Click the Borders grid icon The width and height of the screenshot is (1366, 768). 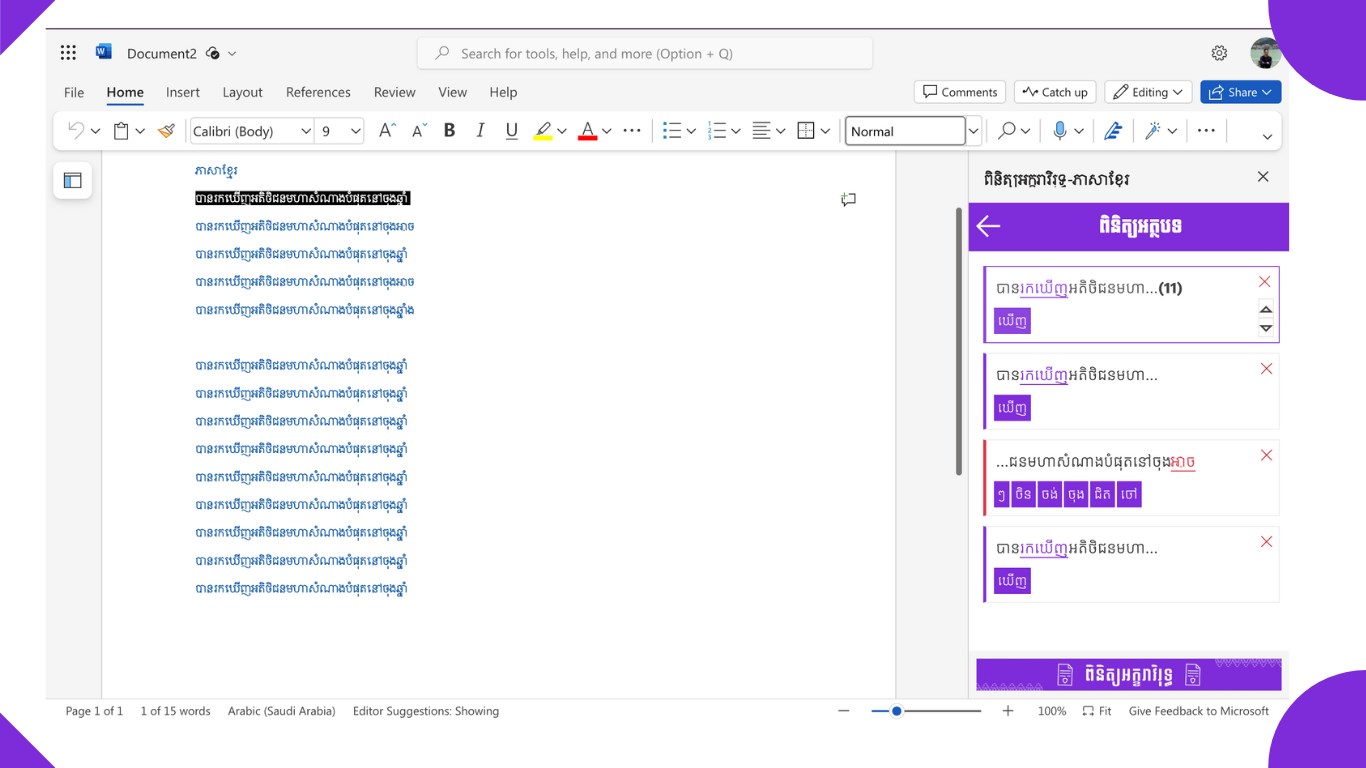[x=806, y=131]
